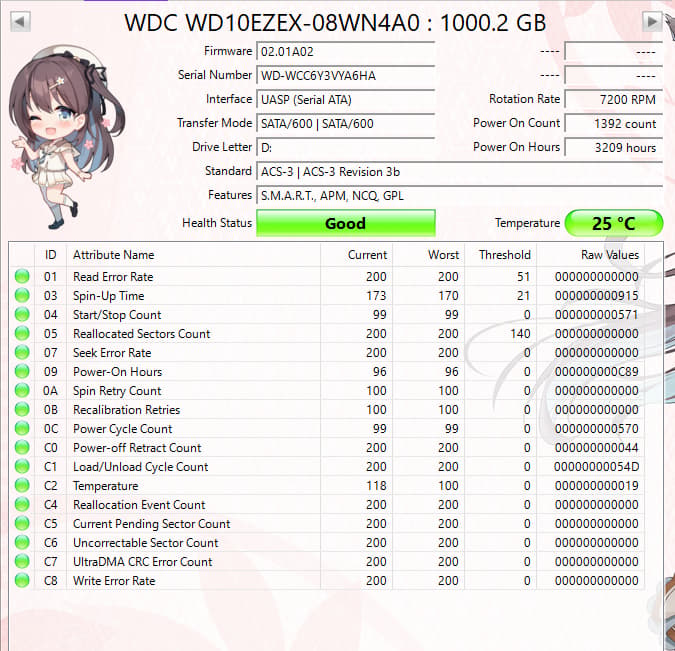Viewport: 675px width, 651px height.
Task: Click status icon for Load/Unload Cycle Count
Action: pos(22,466)
